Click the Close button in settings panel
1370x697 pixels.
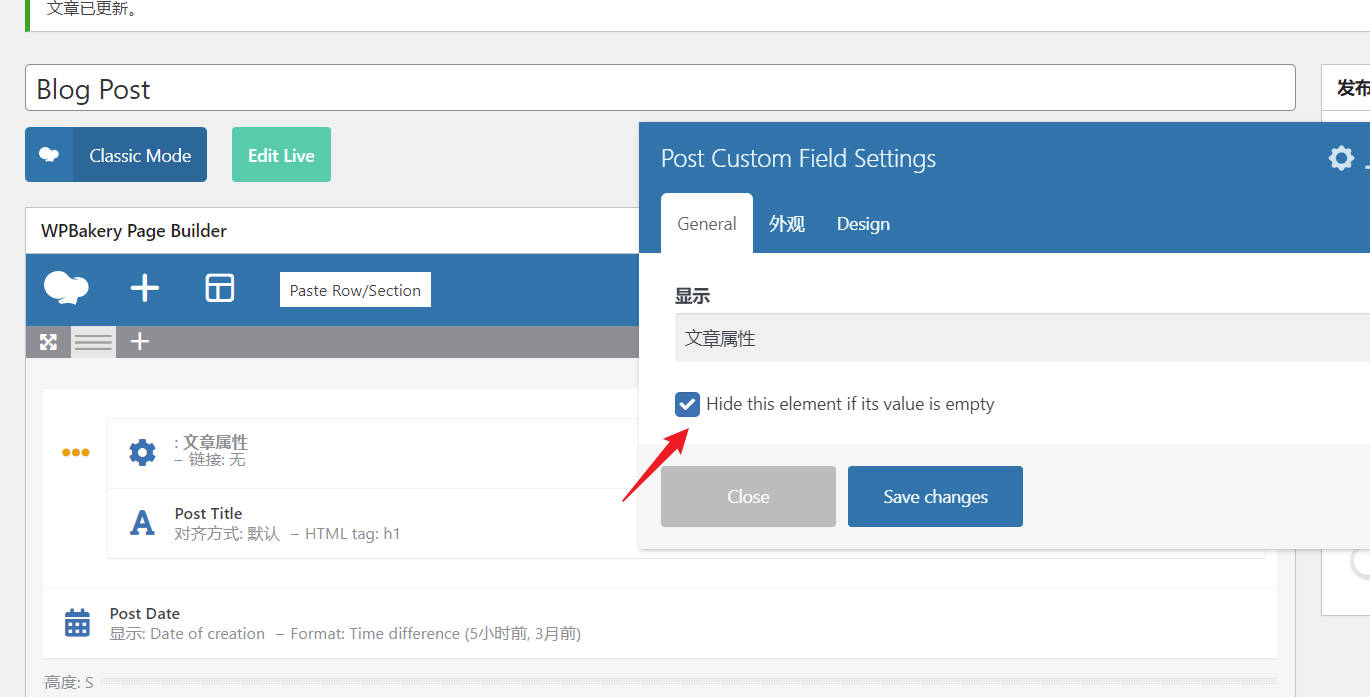coord(748,496)
